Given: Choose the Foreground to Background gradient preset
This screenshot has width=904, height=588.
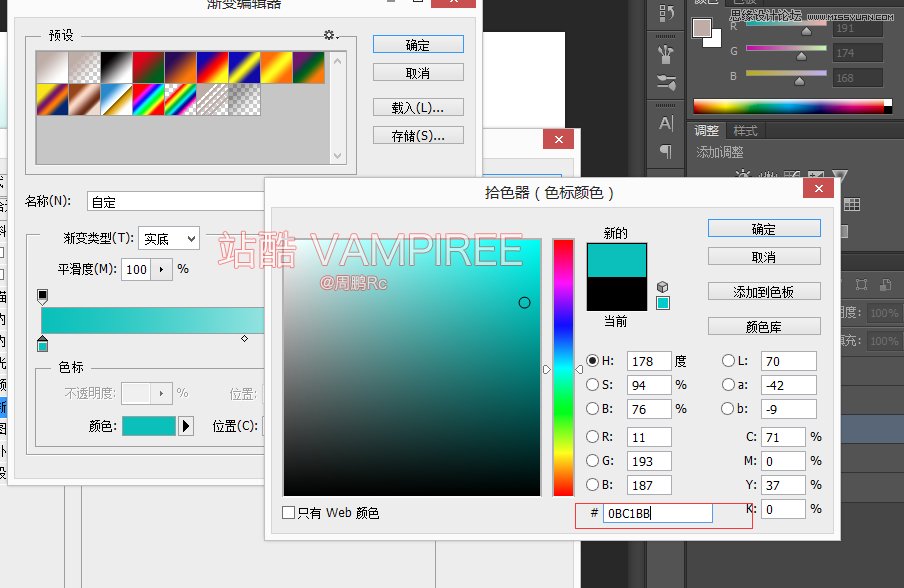Looking at the screenshot, I should 52,67.
